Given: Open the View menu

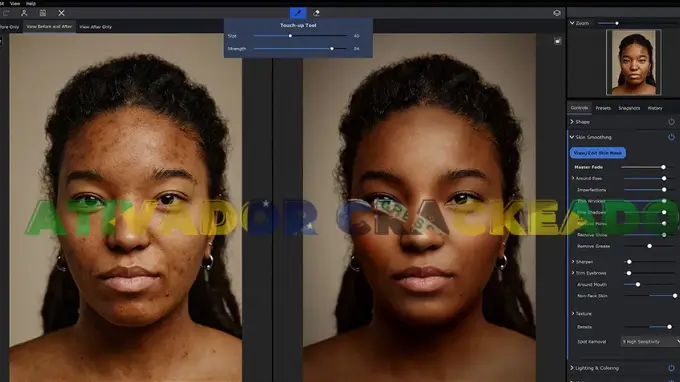Looking at the screenshot, I should tap(15, 3).
